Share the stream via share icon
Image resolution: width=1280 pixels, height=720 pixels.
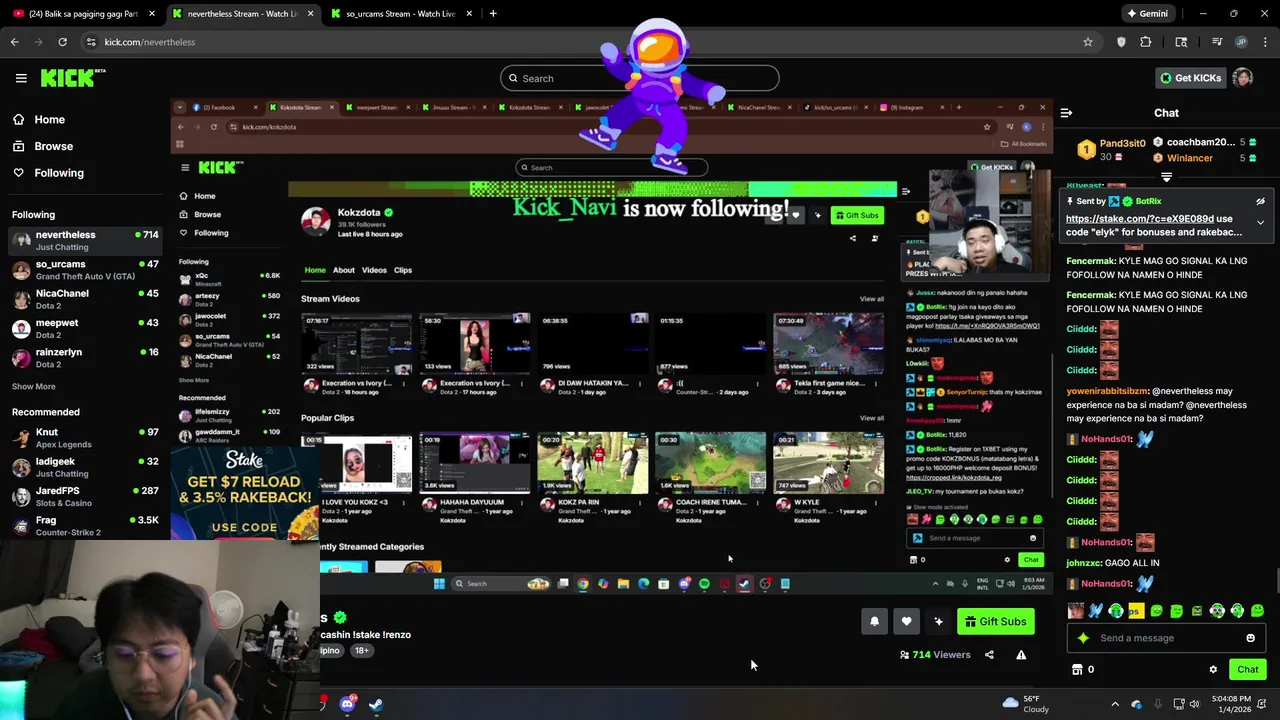(x=989, y=655)
